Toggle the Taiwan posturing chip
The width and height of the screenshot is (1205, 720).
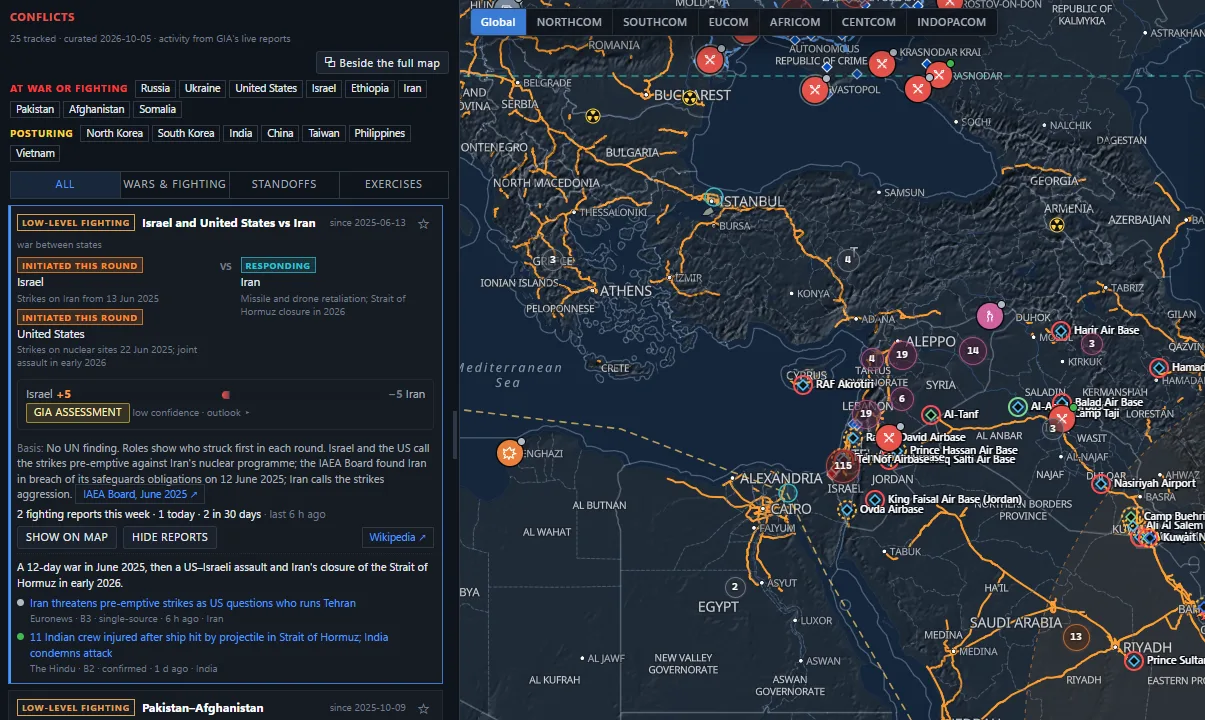tap(323, 134)
